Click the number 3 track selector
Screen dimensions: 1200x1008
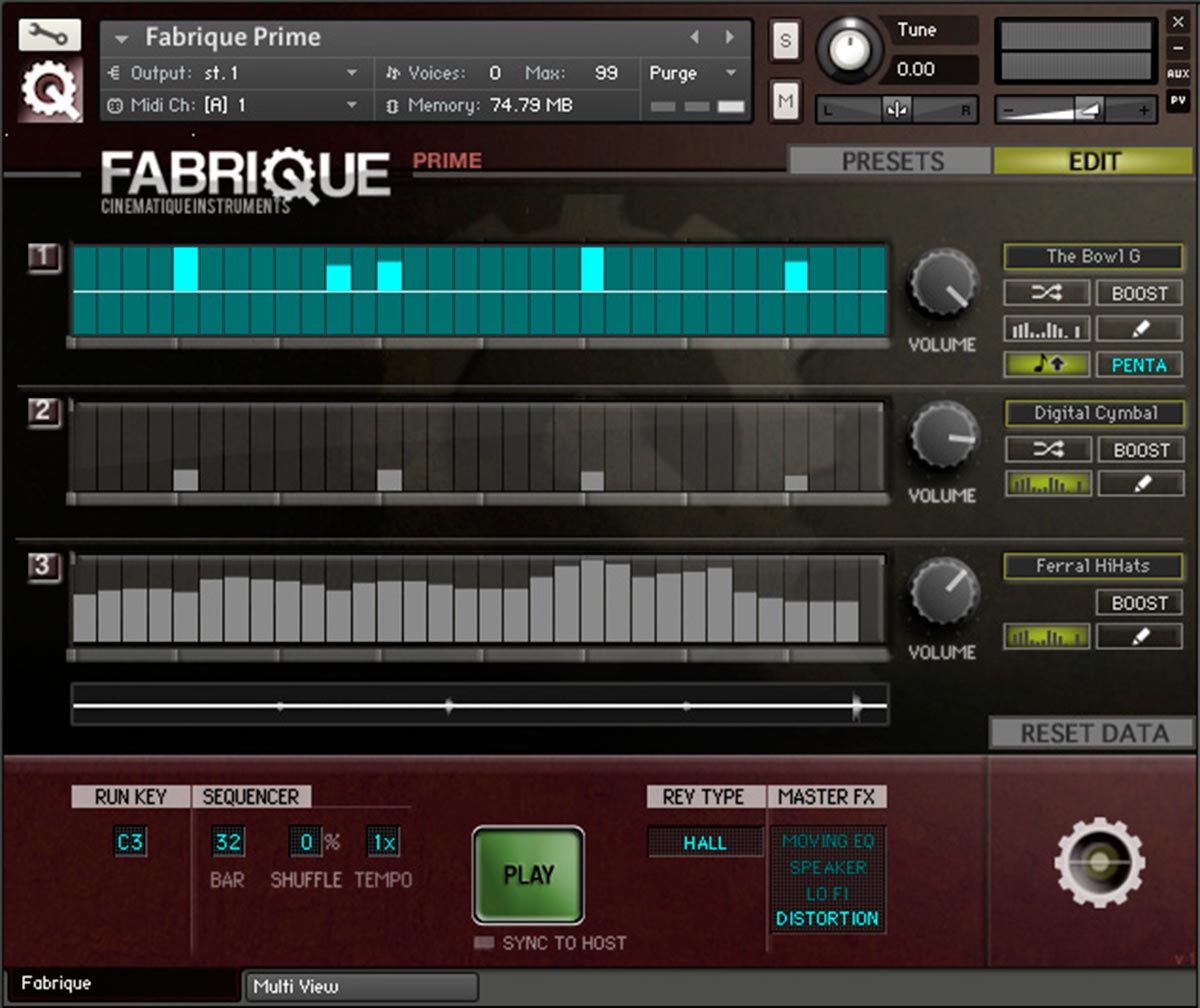[x=44, y=567]
